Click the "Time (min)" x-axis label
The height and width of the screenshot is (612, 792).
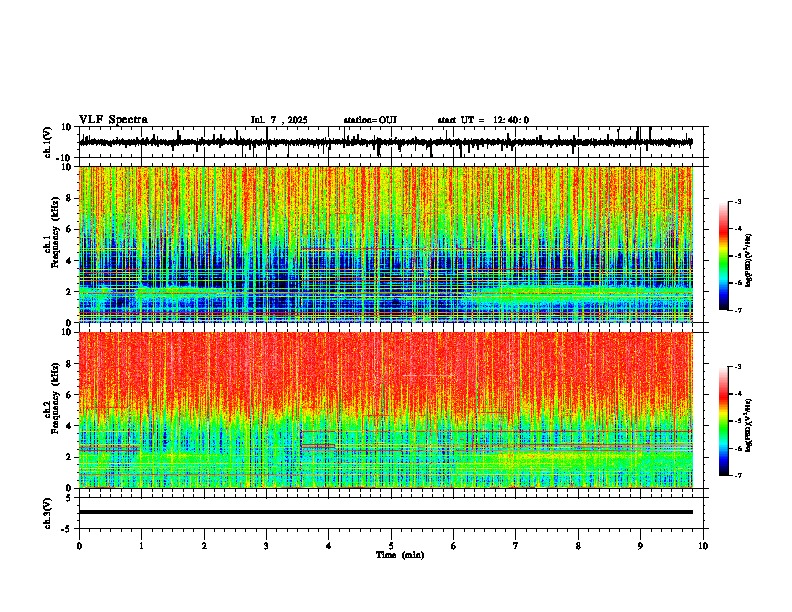pyautogui.click(x=400, y=555)
